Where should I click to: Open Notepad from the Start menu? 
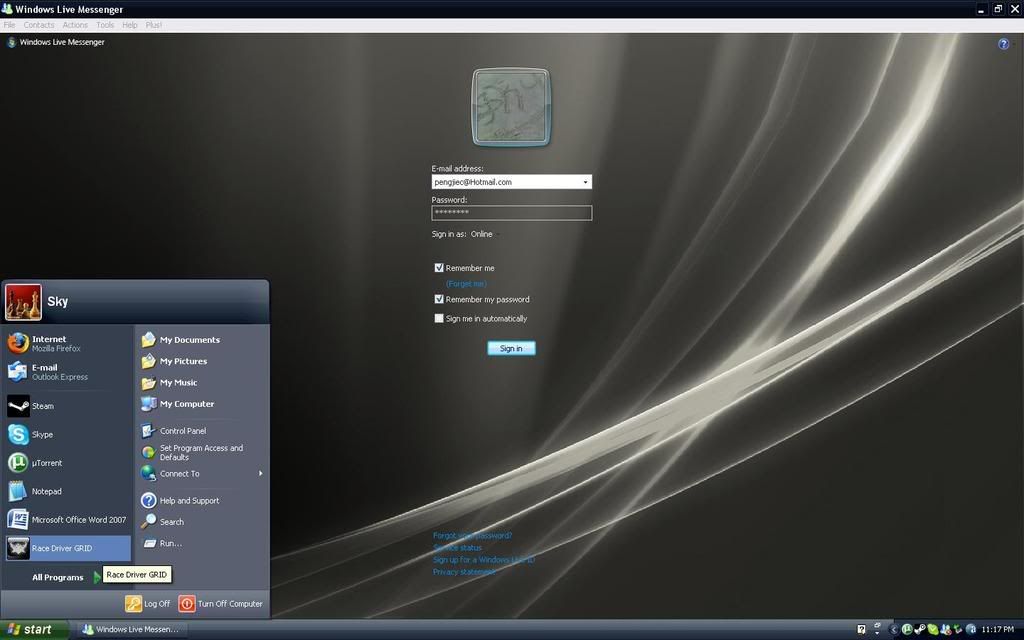[68, 491]
